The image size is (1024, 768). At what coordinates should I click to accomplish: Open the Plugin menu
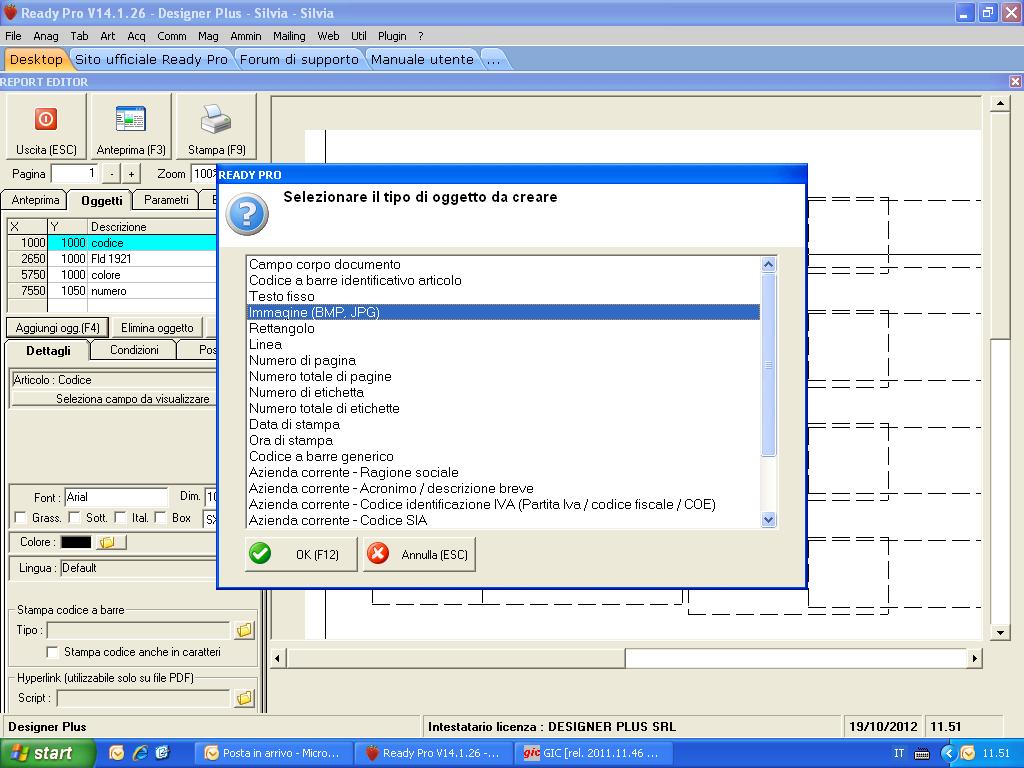click(x=392, y=36)
